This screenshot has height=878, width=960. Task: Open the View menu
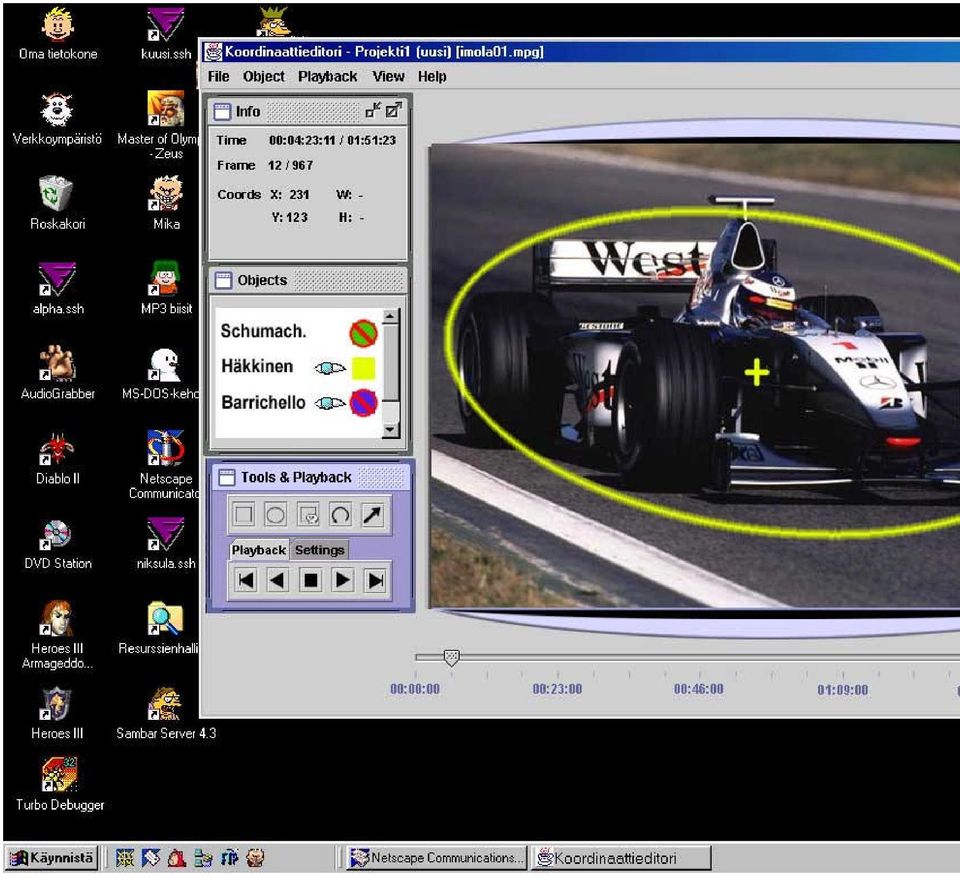[x=388, y=77]
